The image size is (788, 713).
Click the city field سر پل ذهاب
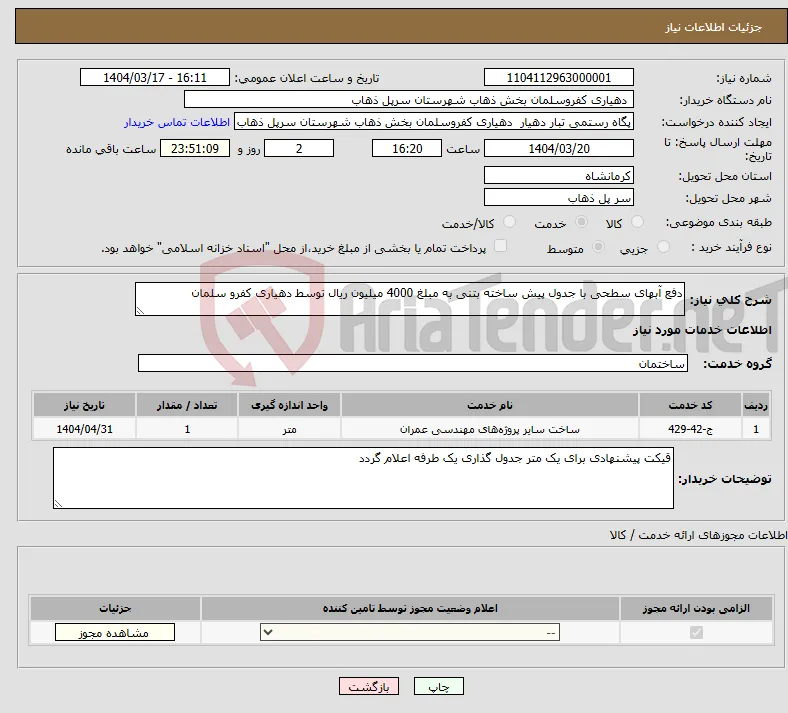coord(559,197)
